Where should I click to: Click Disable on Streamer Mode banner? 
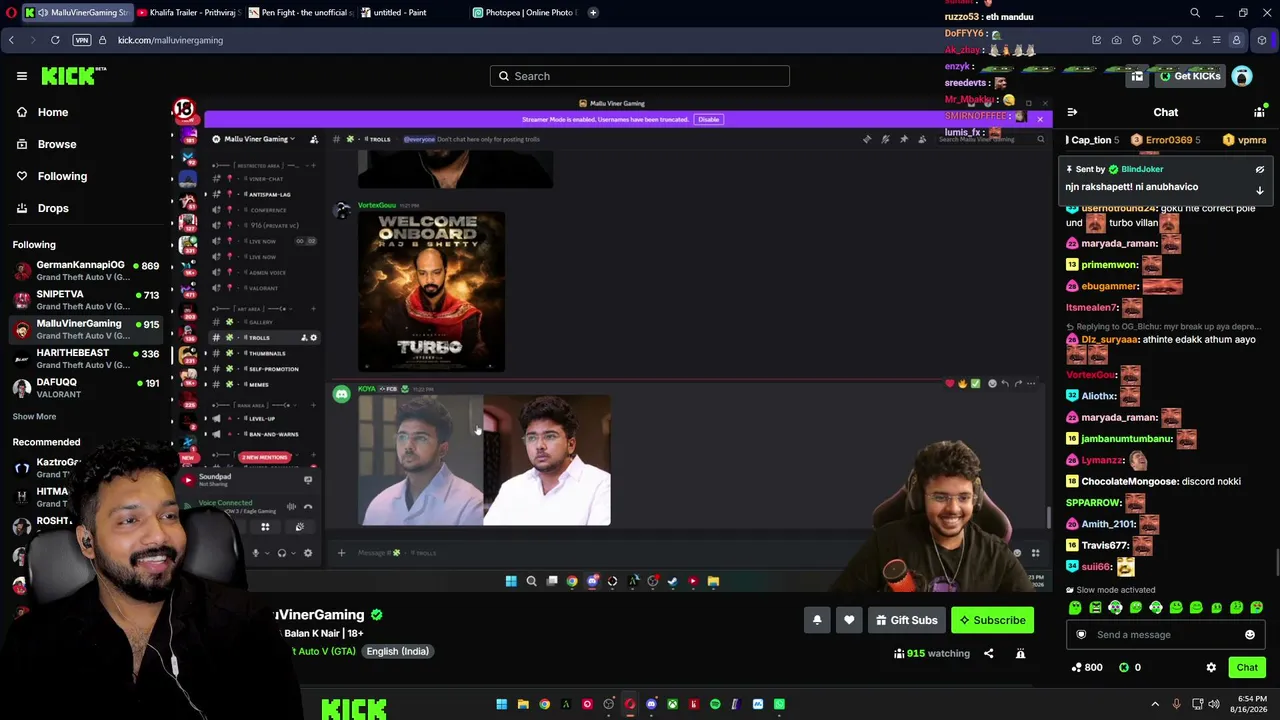tap(708, 120)
